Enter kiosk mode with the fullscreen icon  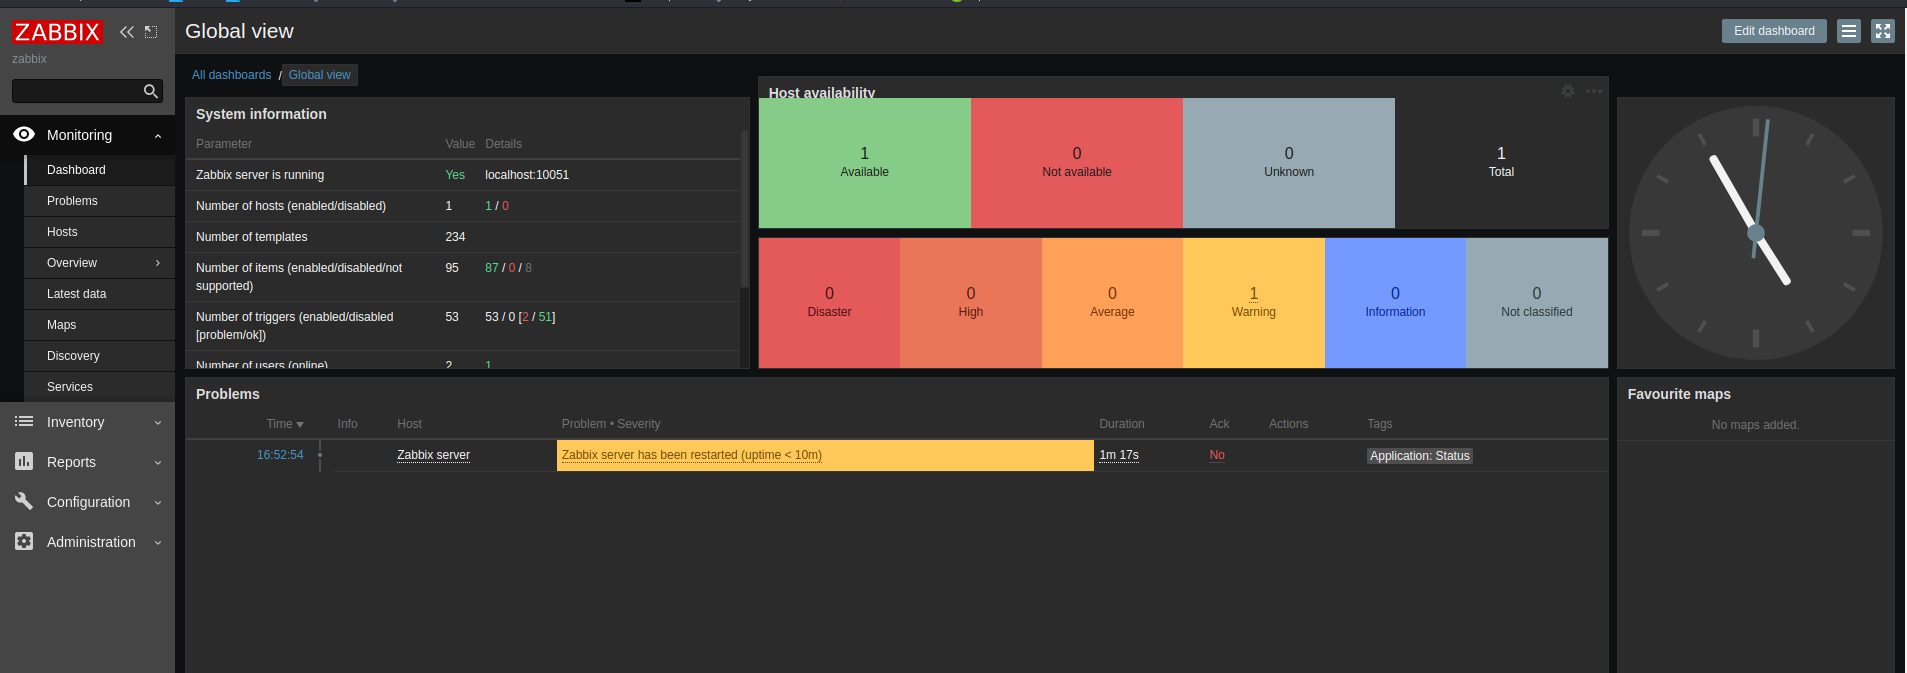tap(1883, 31)
